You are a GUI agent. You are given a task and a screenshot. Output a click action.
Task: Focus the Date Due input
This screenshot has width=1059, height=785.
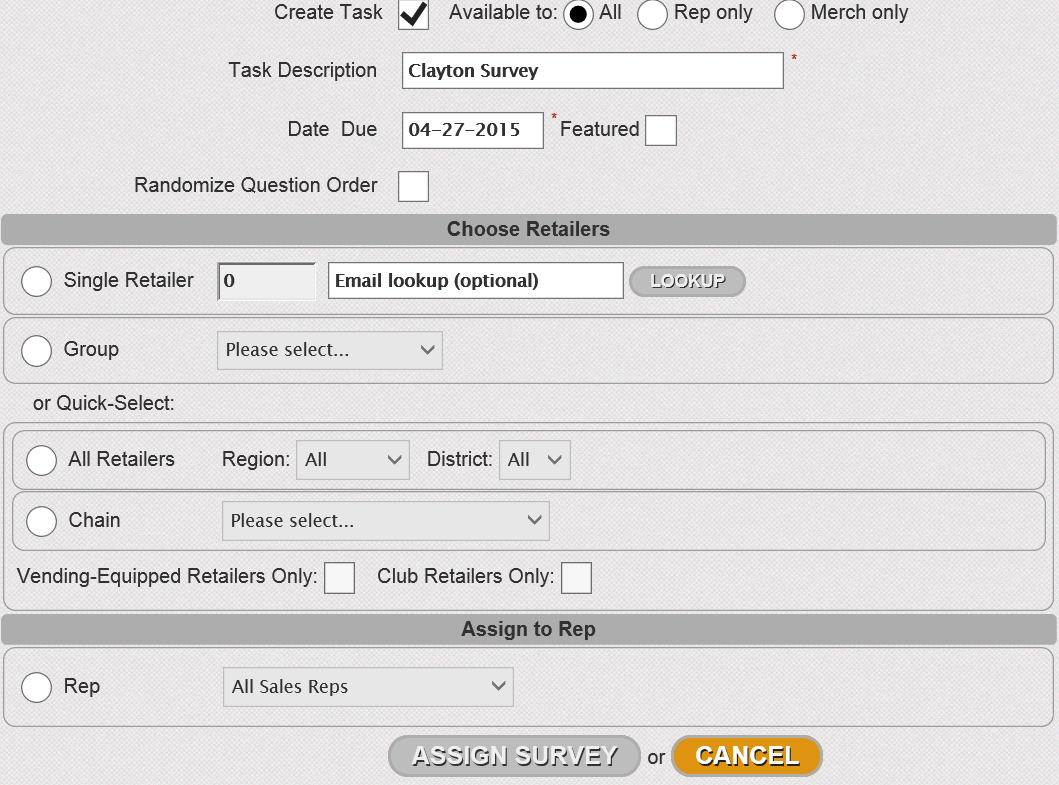(472, 130)
